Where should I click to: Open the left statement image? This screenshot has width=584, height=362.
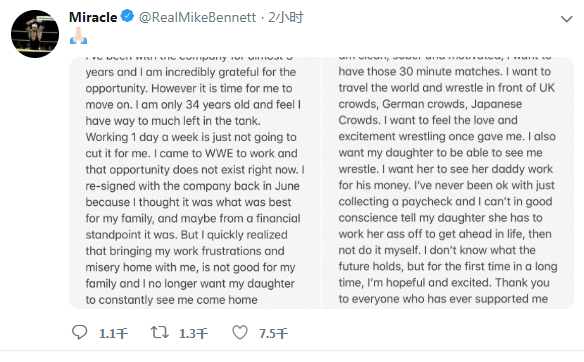[195, 183]
